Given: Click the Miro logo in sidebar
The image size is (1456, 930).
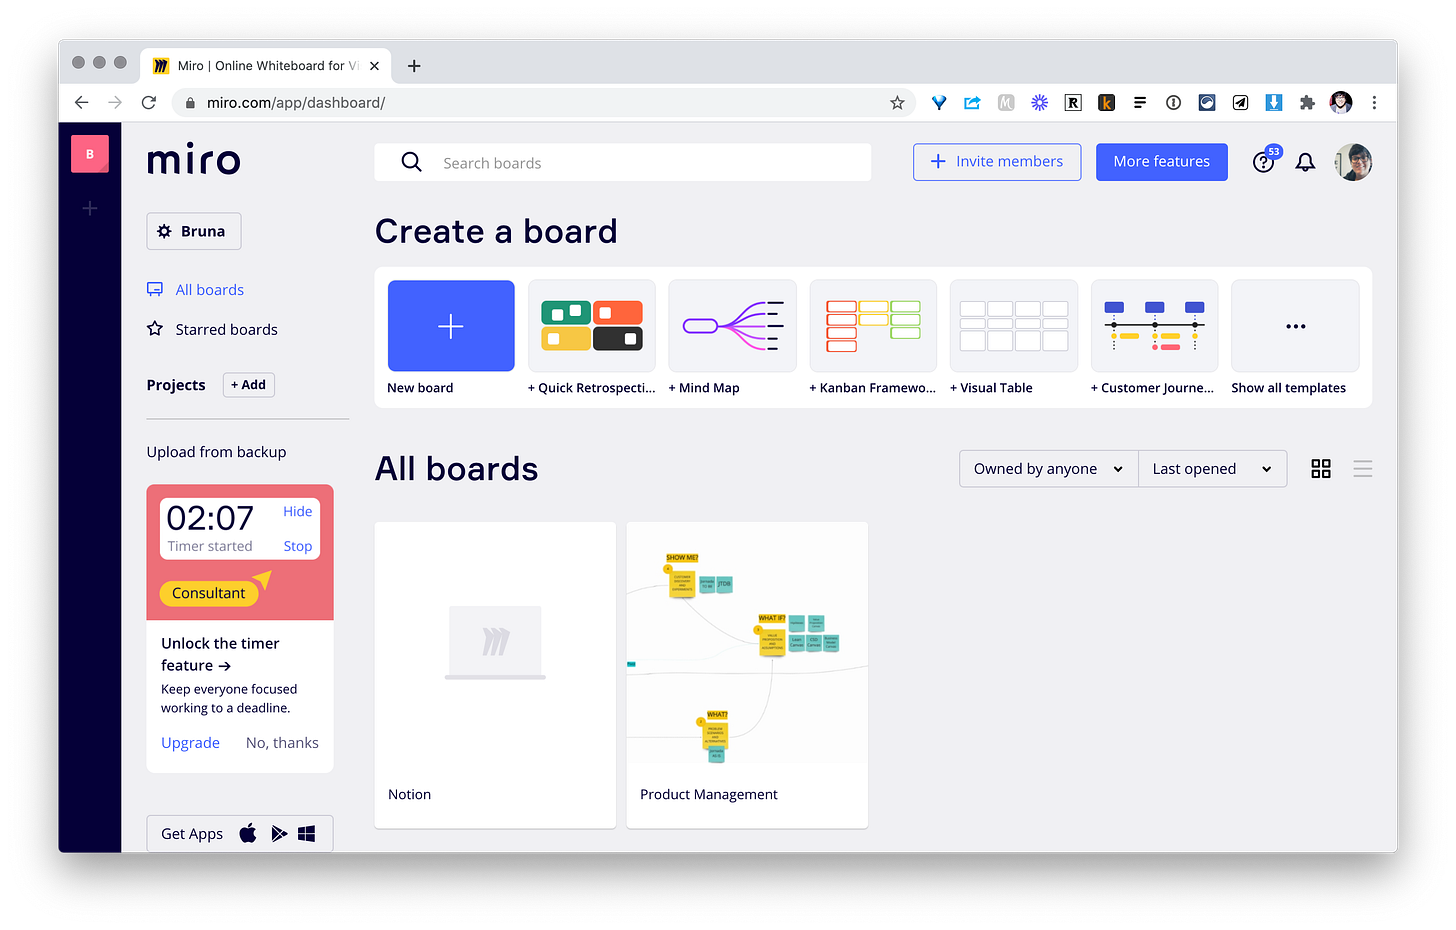Looking at the screenshot, I should coord(194,160).
